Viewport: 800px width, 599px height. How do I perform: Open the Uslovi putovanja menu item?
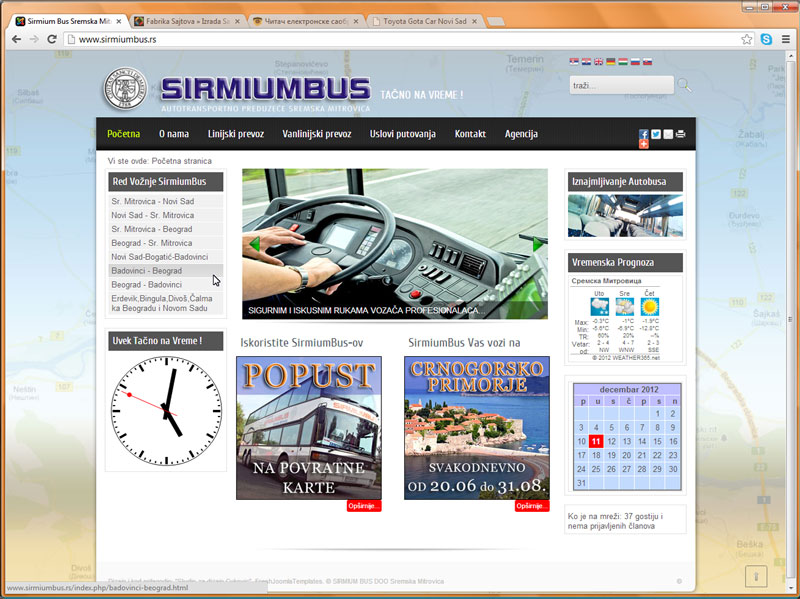402,134
